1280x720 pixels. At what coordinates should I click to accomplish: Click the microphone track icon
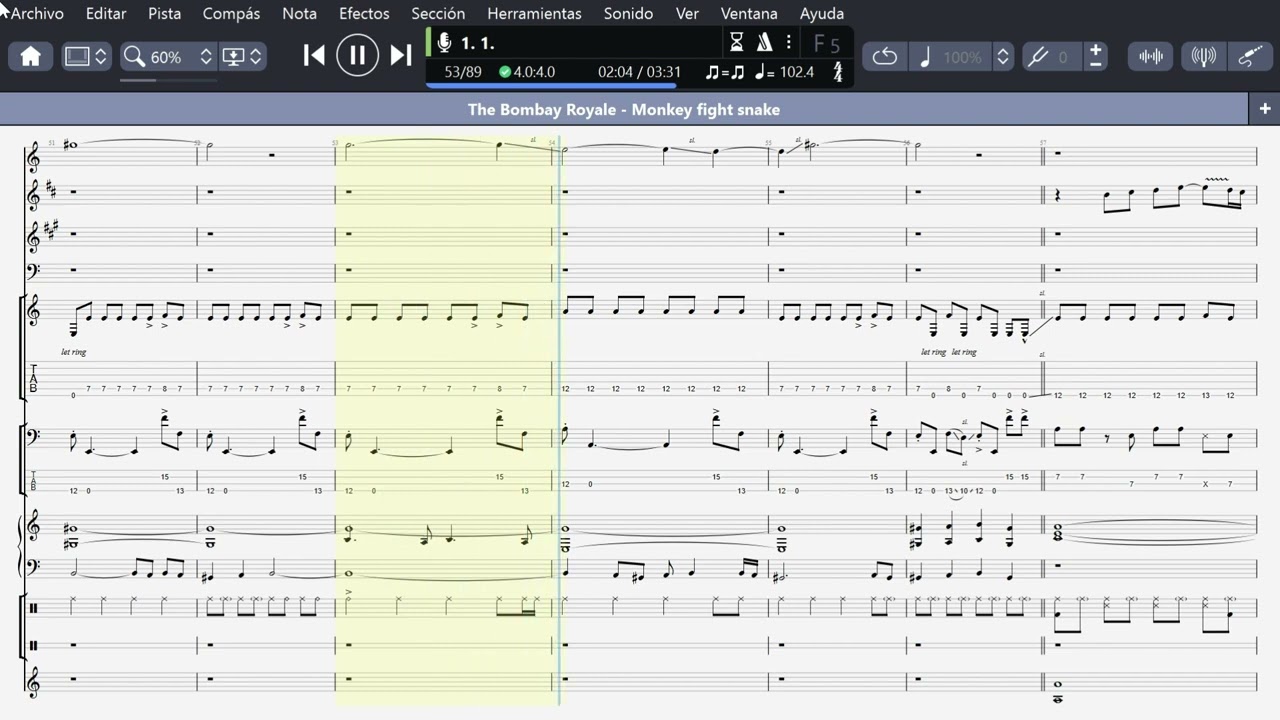pyautogui.click(x=444, y=43)
